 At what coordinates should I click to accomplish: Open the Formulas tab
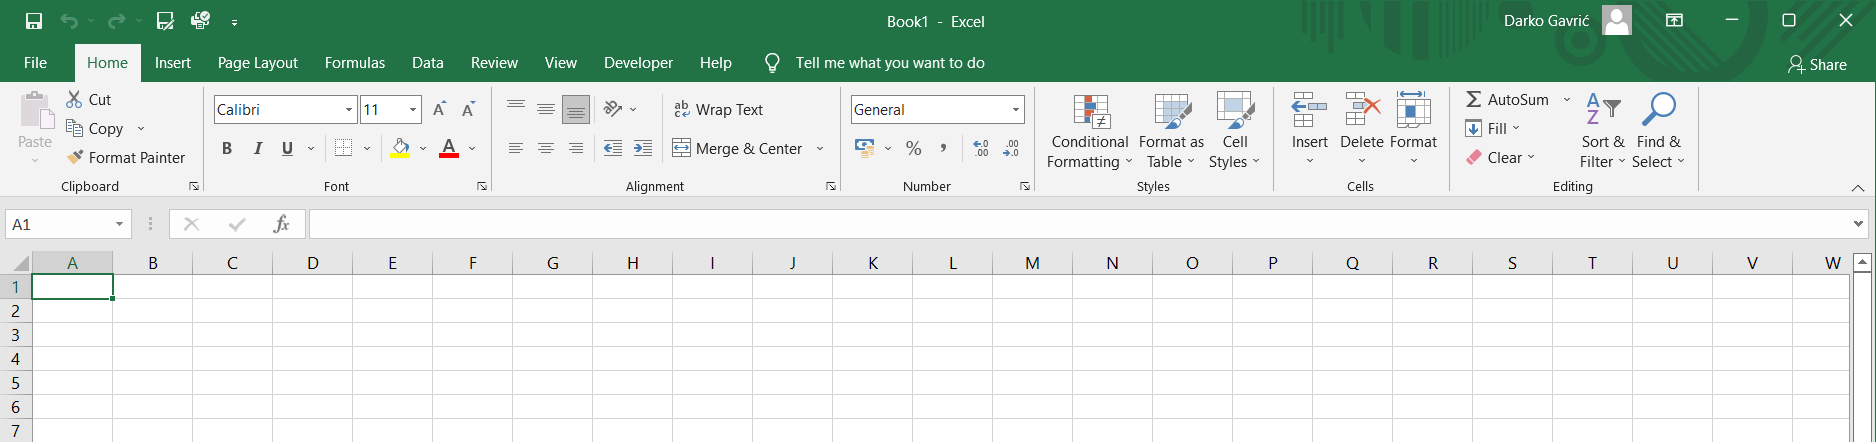pyautogui.click(x=355, y=63)
